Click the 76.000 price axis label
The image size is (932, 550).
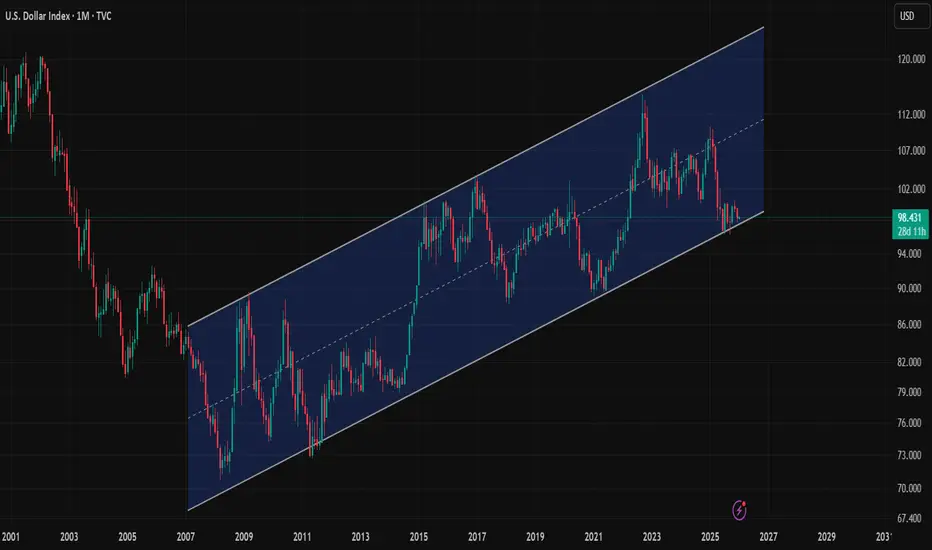pos(911,423)
